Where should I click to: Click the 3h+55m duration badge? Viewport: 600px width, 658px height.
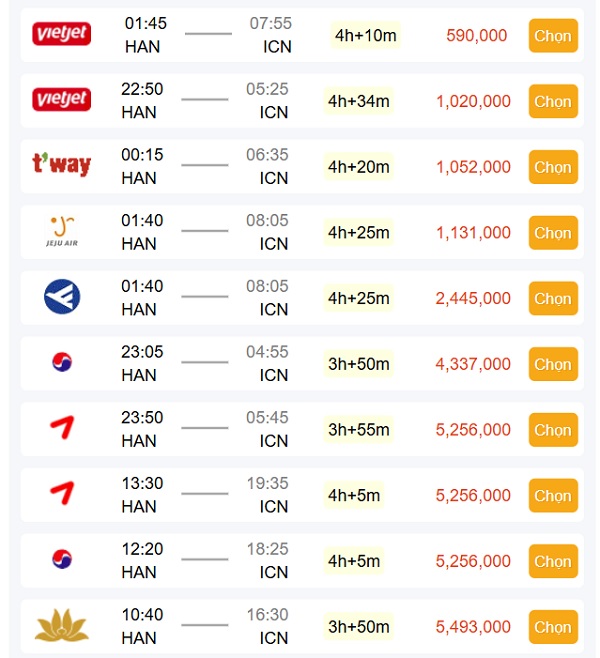click(359, 430)
